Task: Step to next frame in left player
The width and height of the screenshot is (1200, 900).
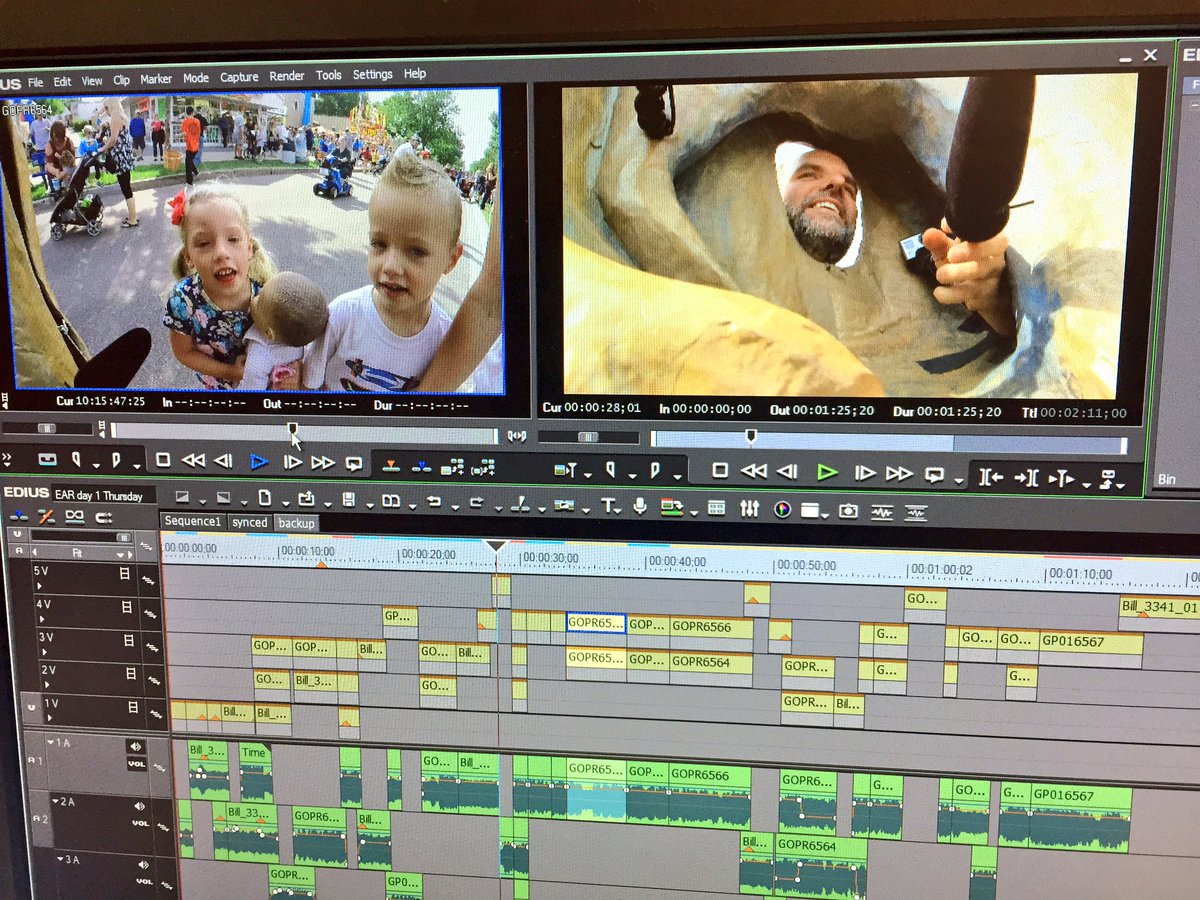Action: point(292,462)
